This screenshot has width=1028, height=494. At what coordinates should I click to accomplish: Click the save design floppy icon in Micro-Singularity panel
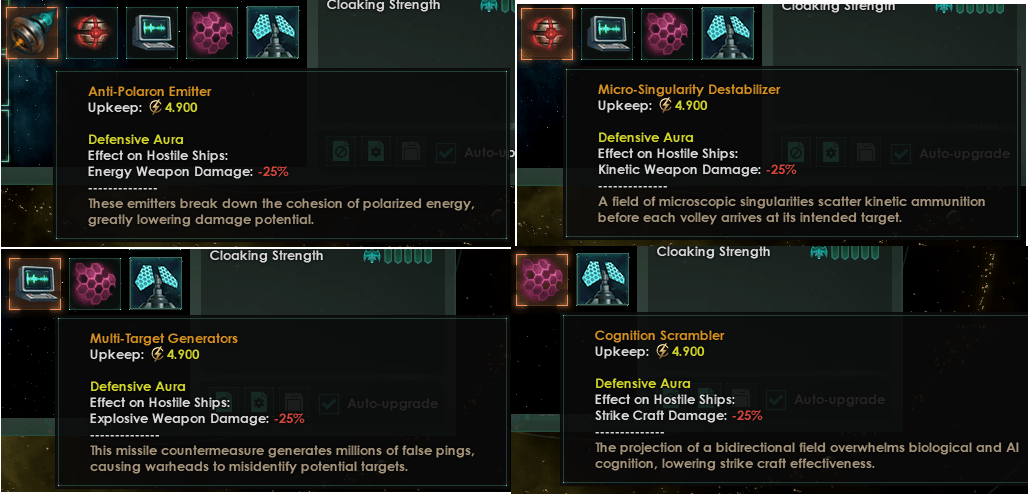coord(866,153)
